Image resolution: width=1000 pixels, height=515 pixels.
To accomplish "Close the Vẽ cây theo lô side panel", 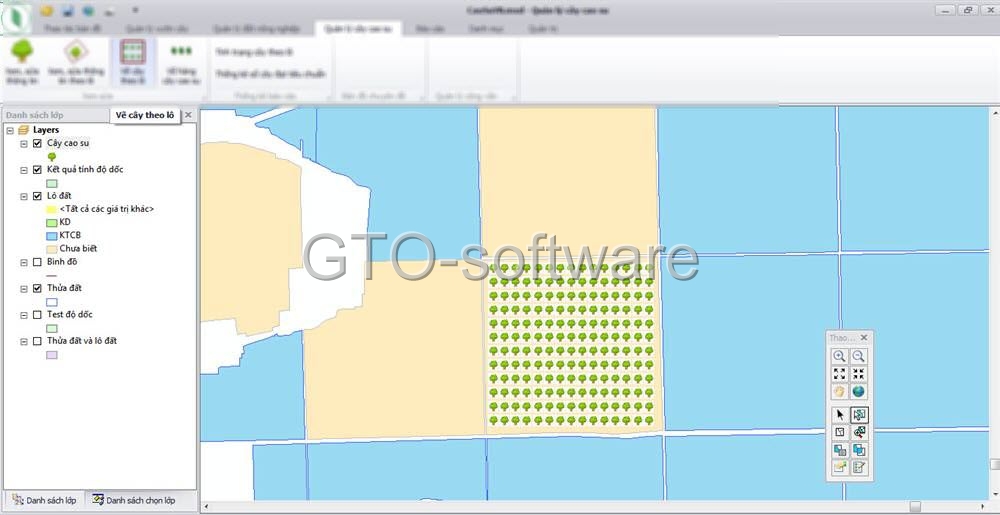I will coord(188,115).
